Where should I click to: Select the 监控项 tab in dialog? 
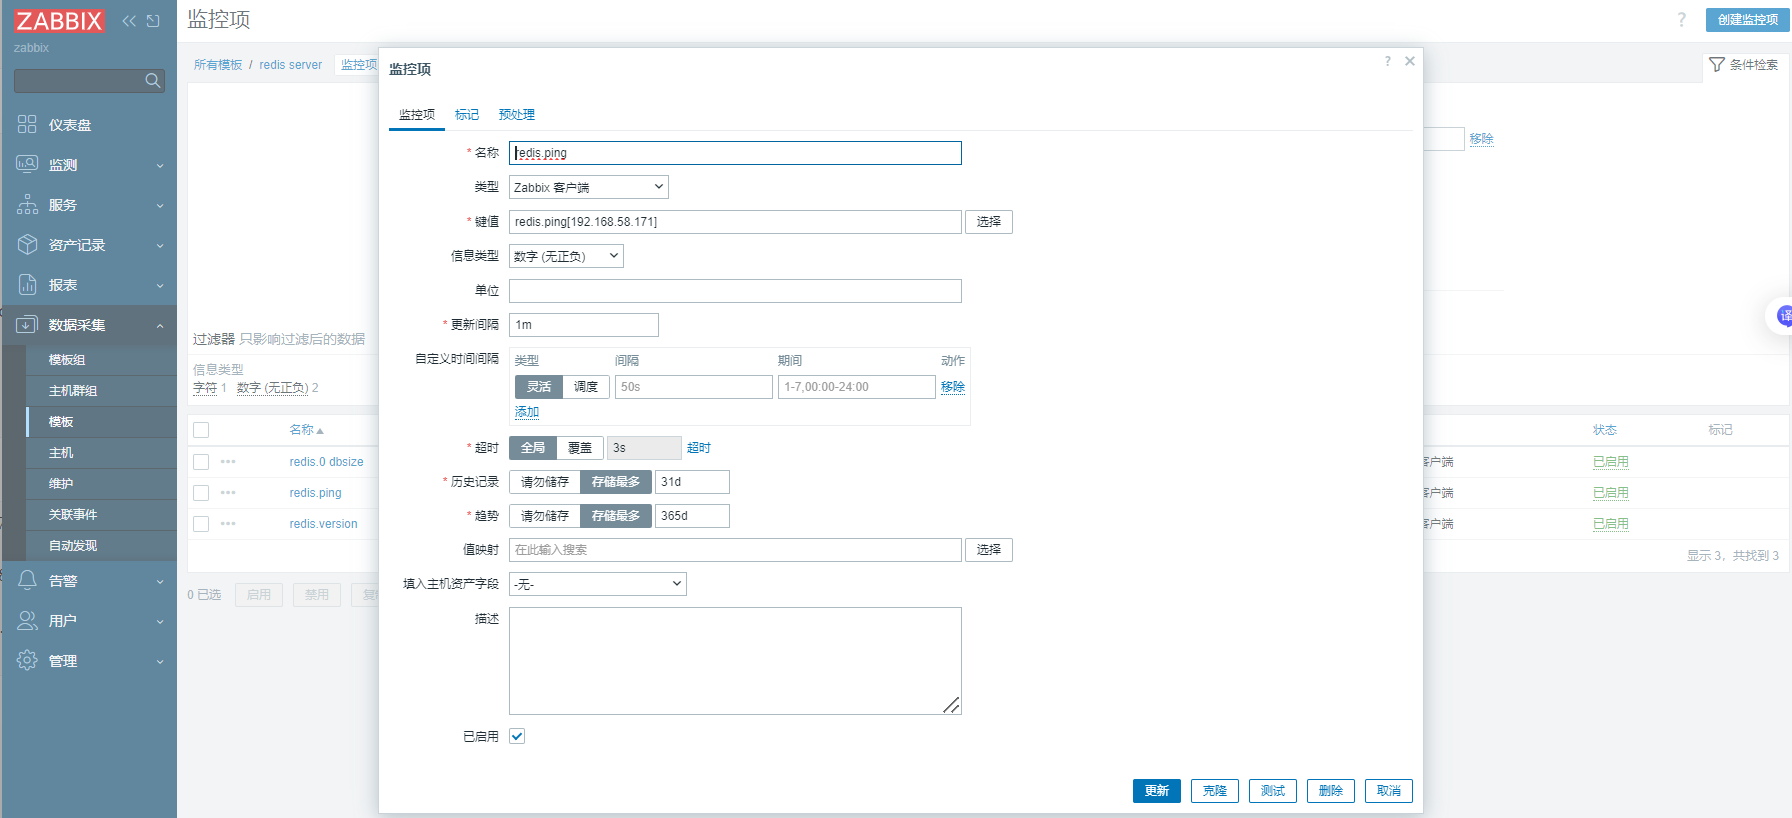417,115
